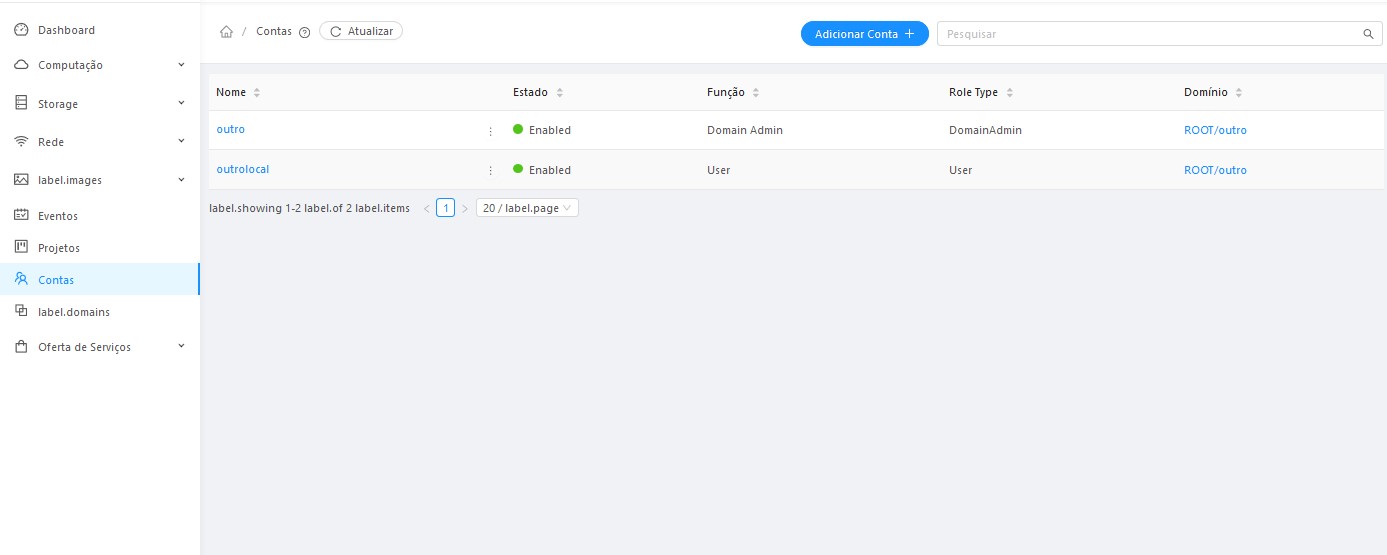Viewport: 1387px width, 555px height.
Task: Click the search magnifier icon
Action: (x=1368, y=34)
